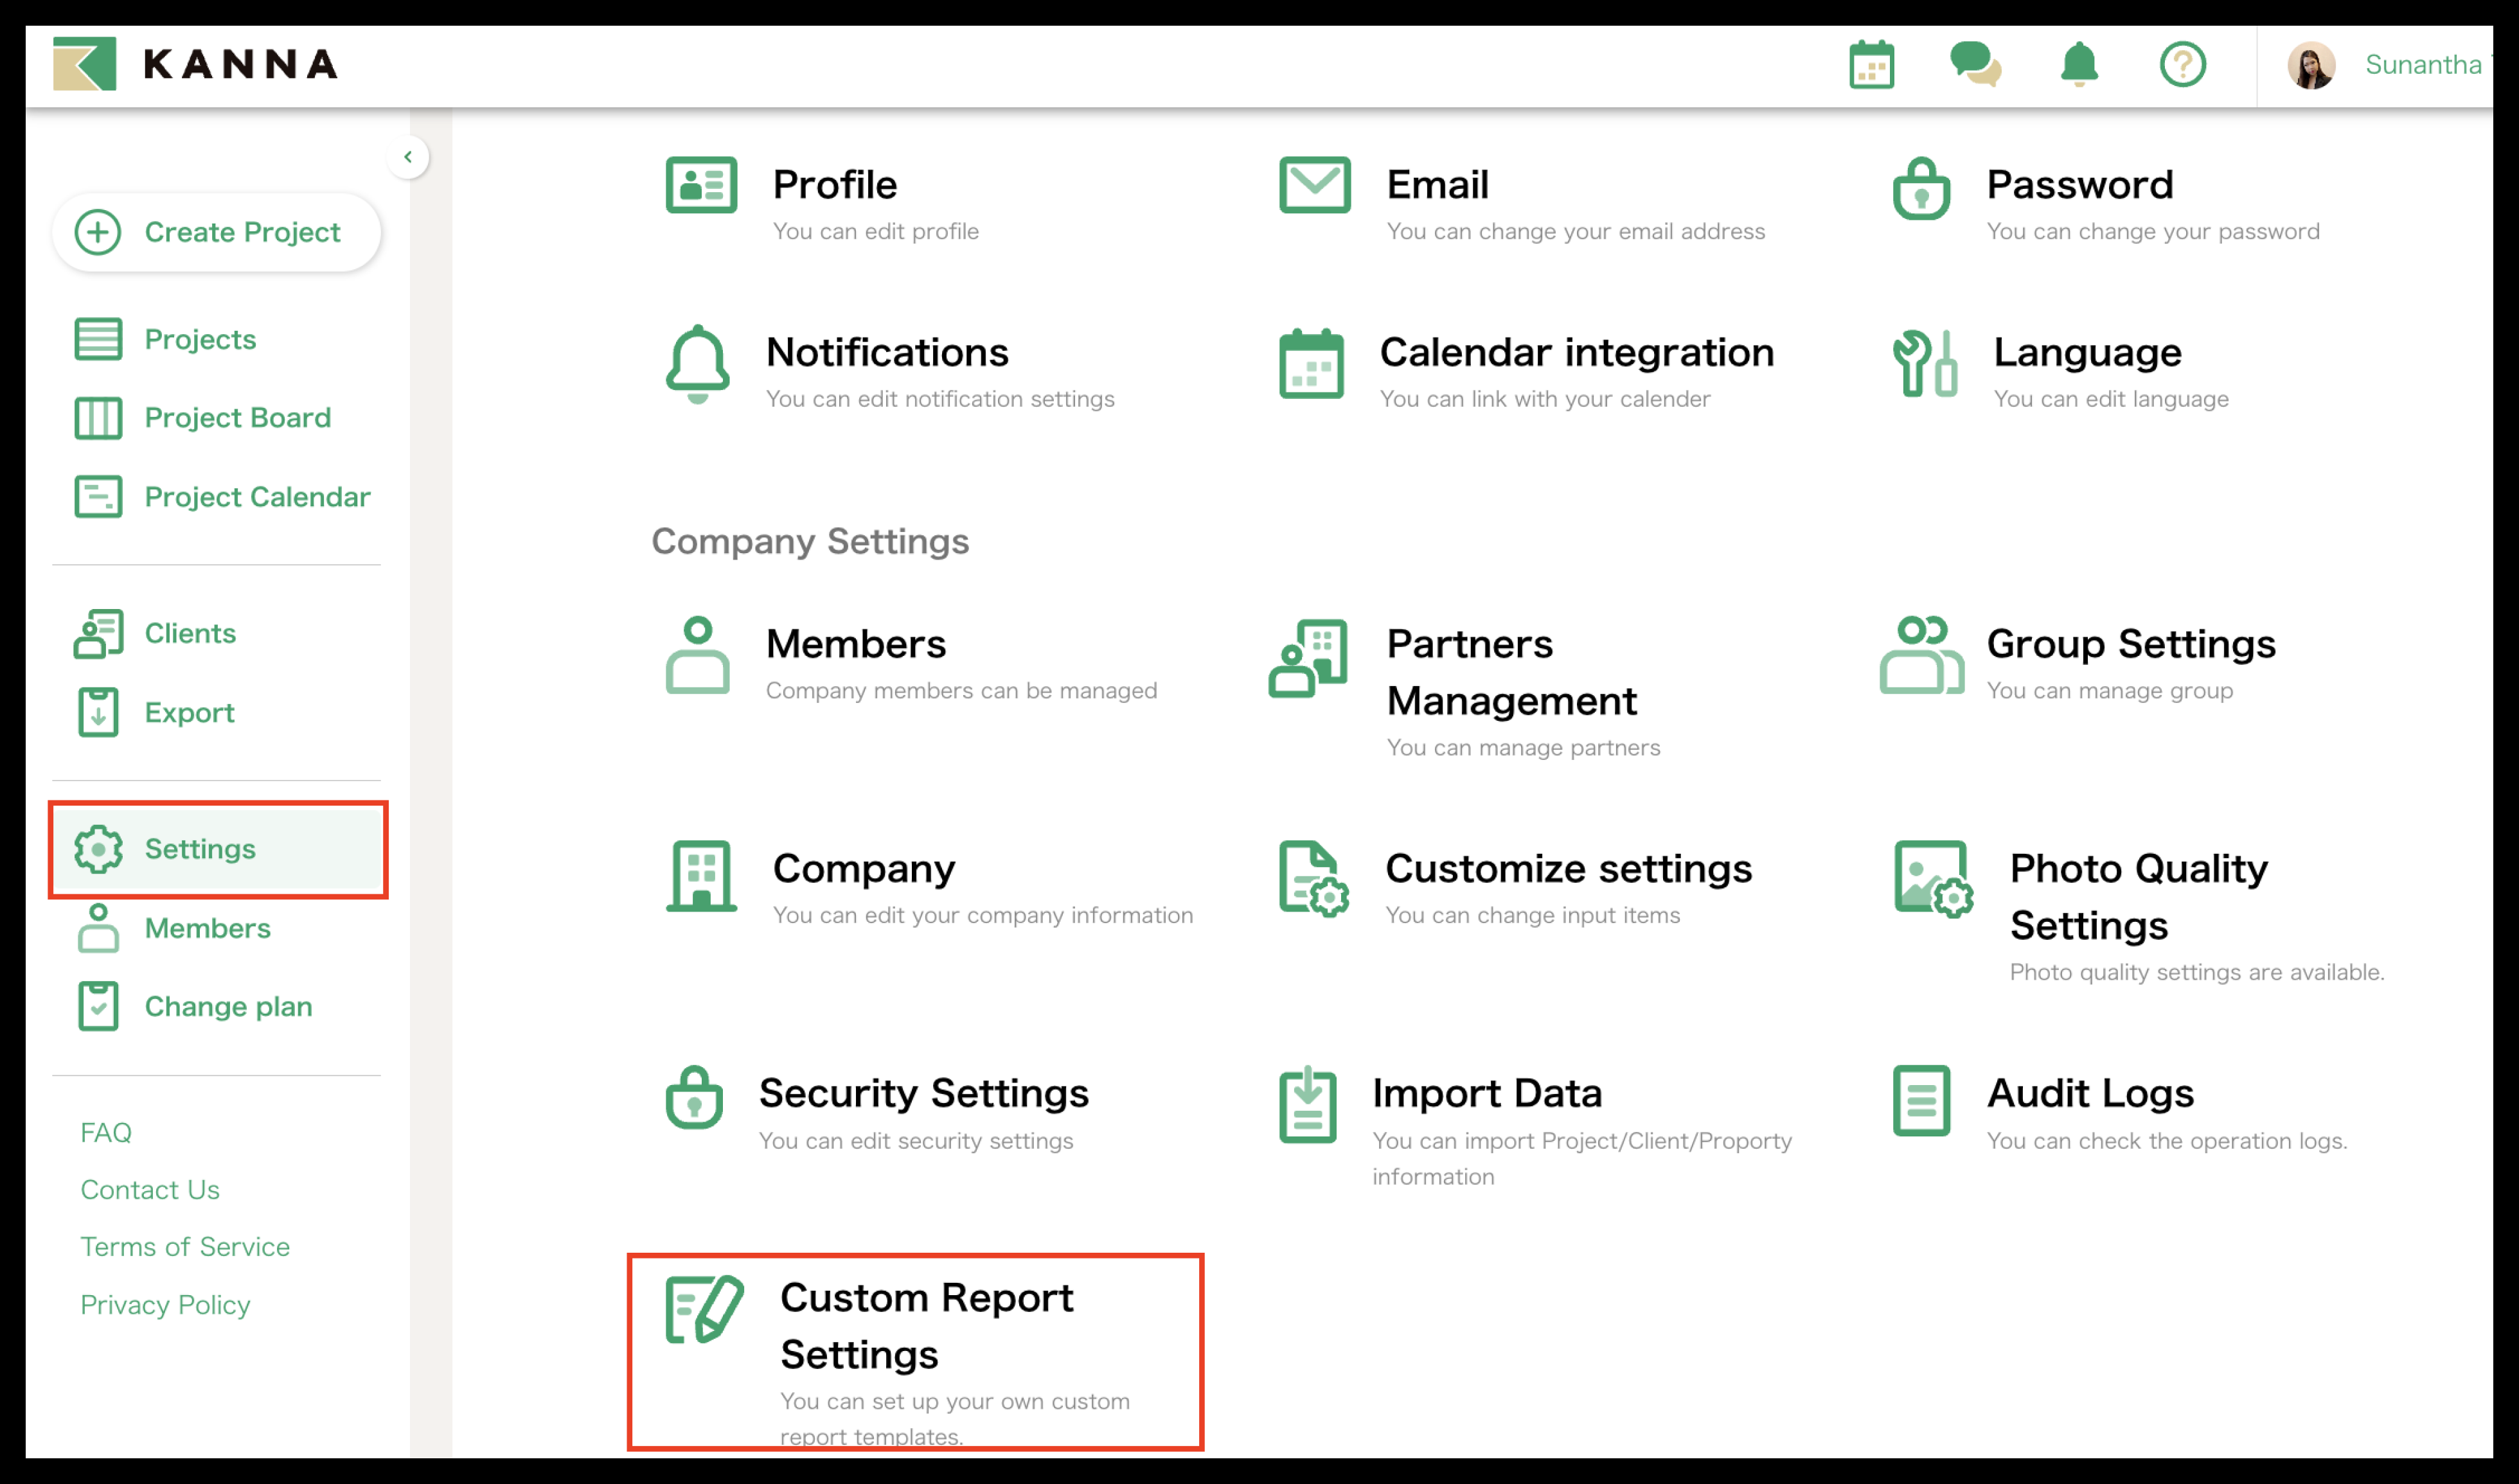
Task: Click the Custom Report Settings icon
Action: click(704, 1309)
